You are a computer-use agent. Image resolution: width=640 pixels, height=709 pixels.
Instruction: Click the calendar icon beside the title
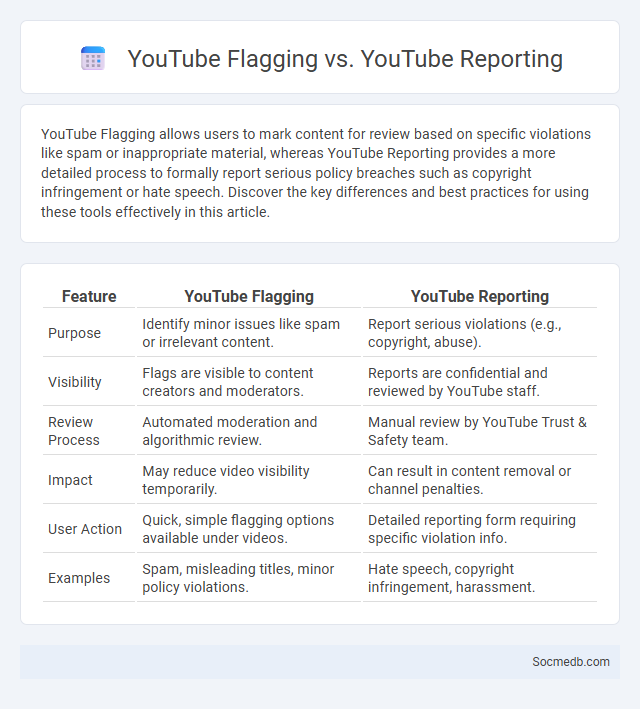tap(93, 58)
